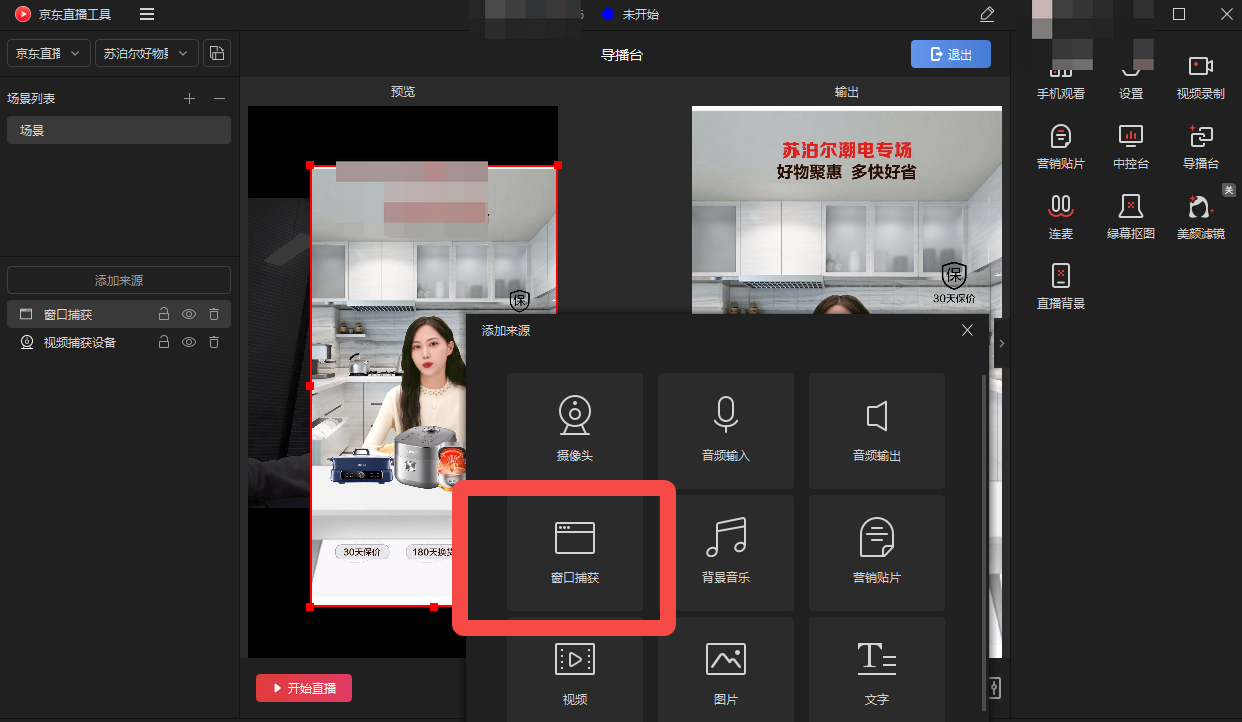Viewport: 1242px width, 722px height.
Task: Click the 未开始 status text
Action: click(x=641, y=14)
